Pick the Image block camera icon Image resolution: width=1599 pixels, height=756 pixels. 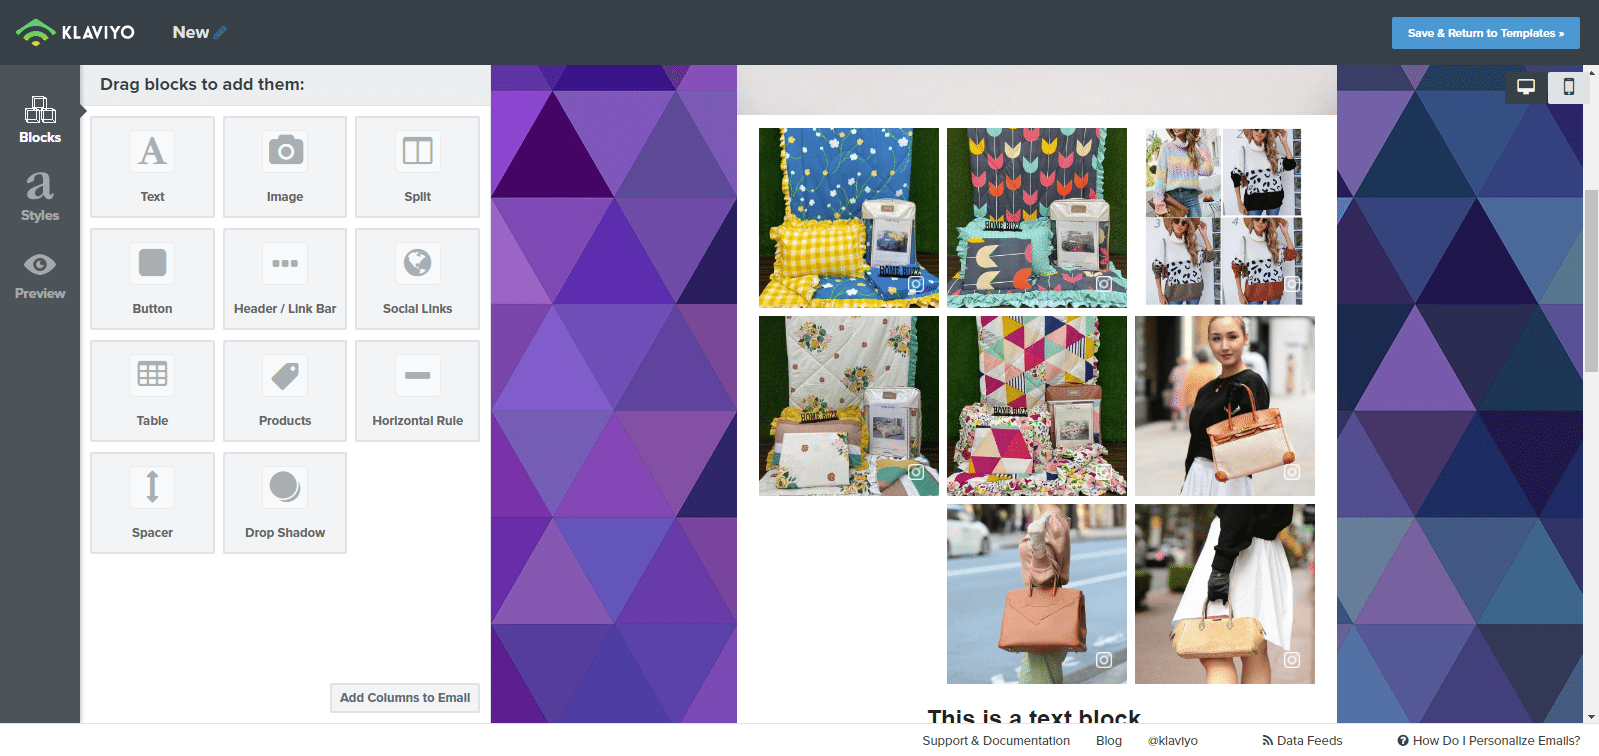coord(285,152)
